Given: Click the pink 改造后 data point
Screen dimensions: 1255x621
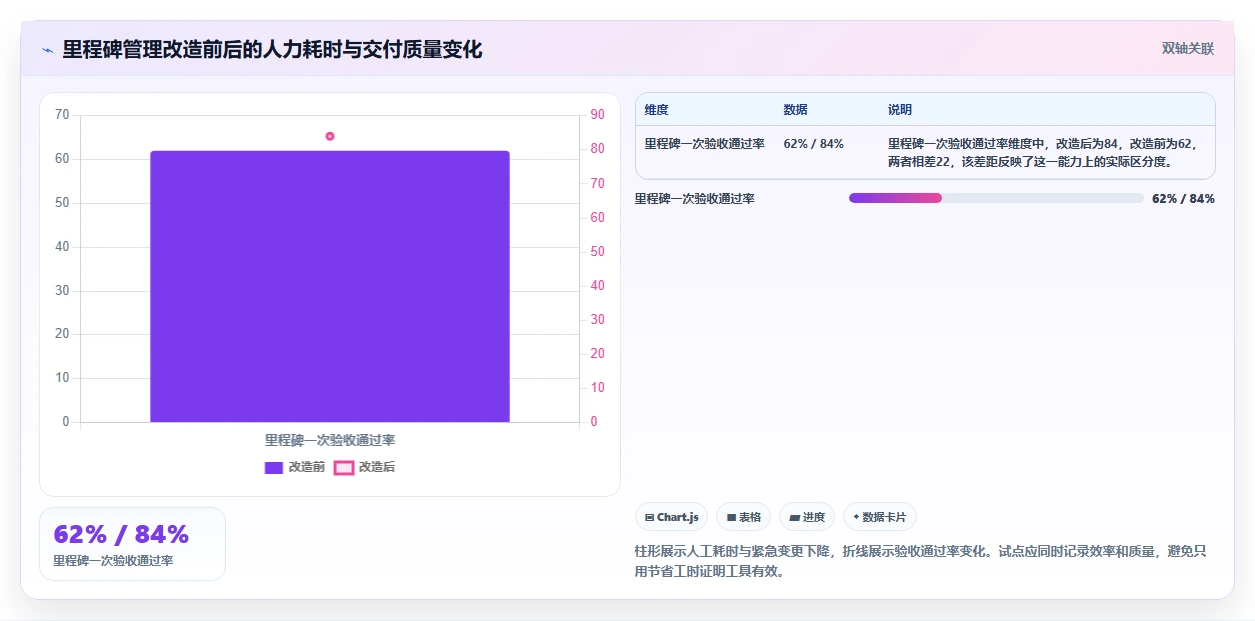Looking at the screenshot, I should coord(330,136).
